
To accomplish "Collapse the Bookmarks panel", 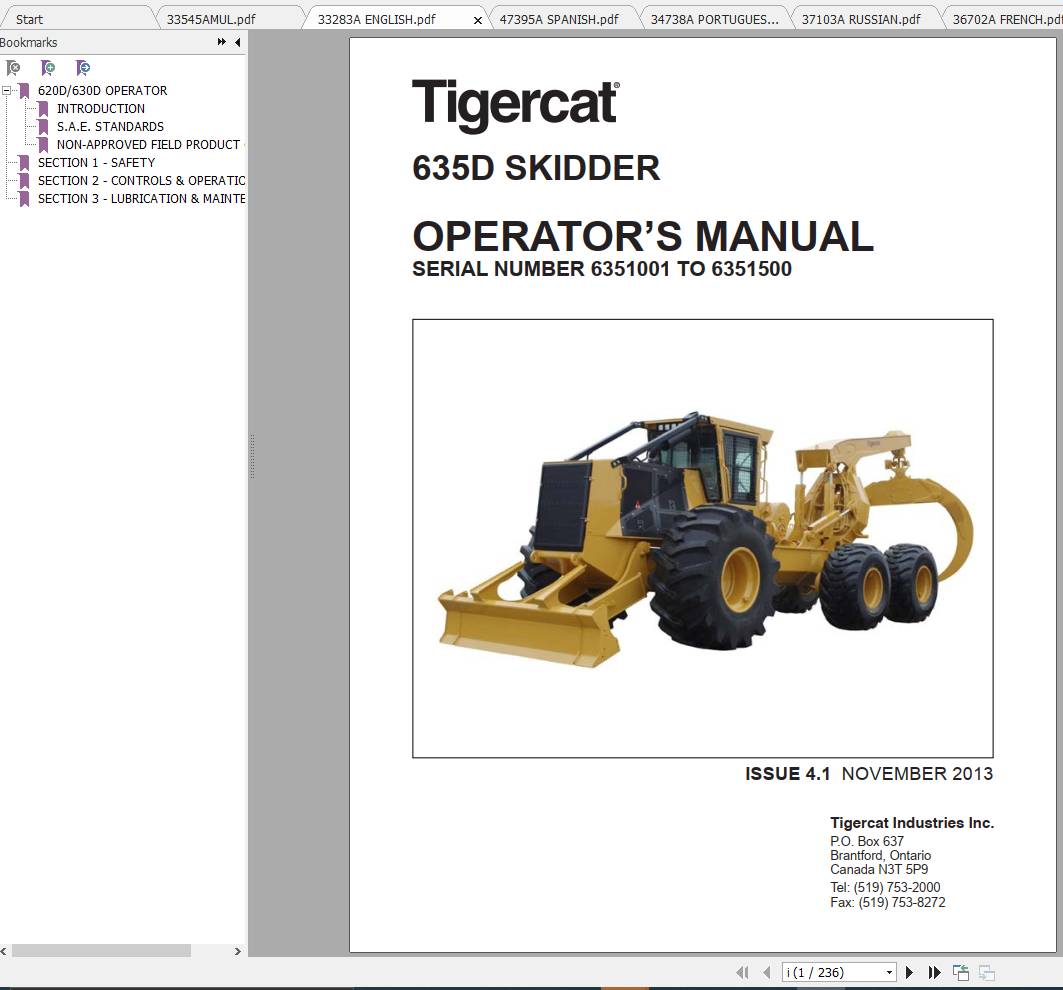I will tap(236, 42).
